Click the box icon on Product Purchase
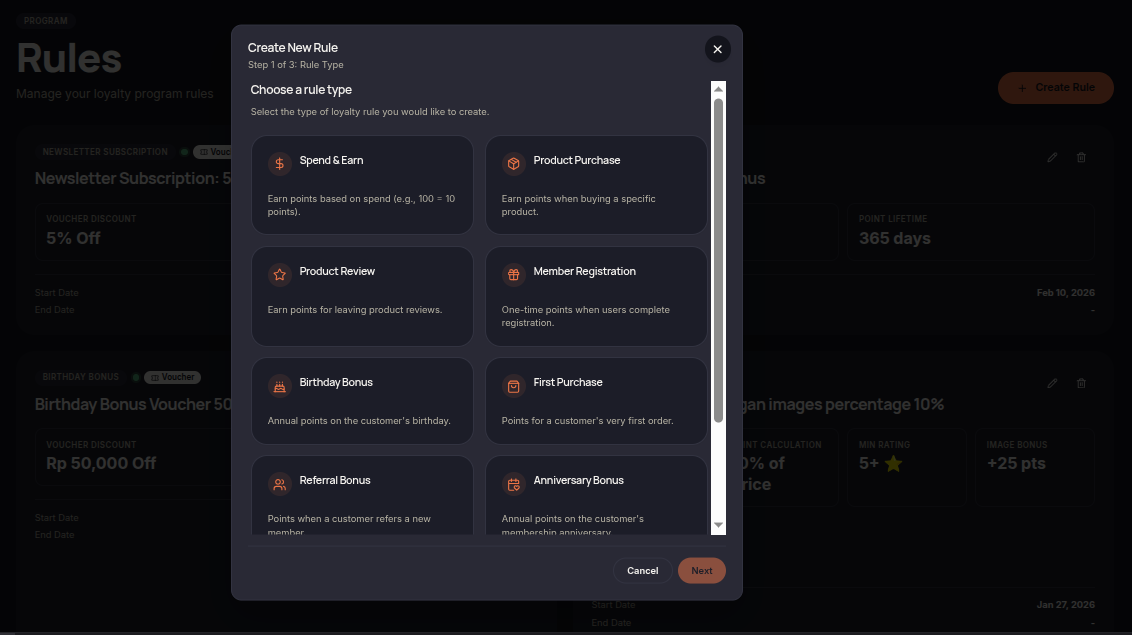Image resolution: width=1132 pixels, height=635 pixels. point(513,164)
